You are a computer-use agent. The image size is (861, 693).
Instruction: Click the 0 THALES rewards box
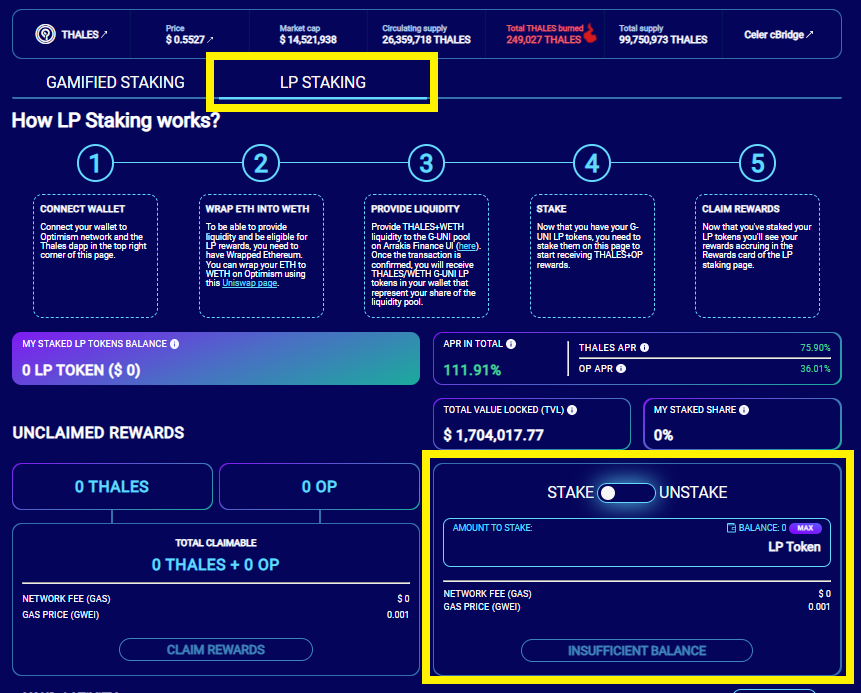pyautogui.click(x=112, y=487)
